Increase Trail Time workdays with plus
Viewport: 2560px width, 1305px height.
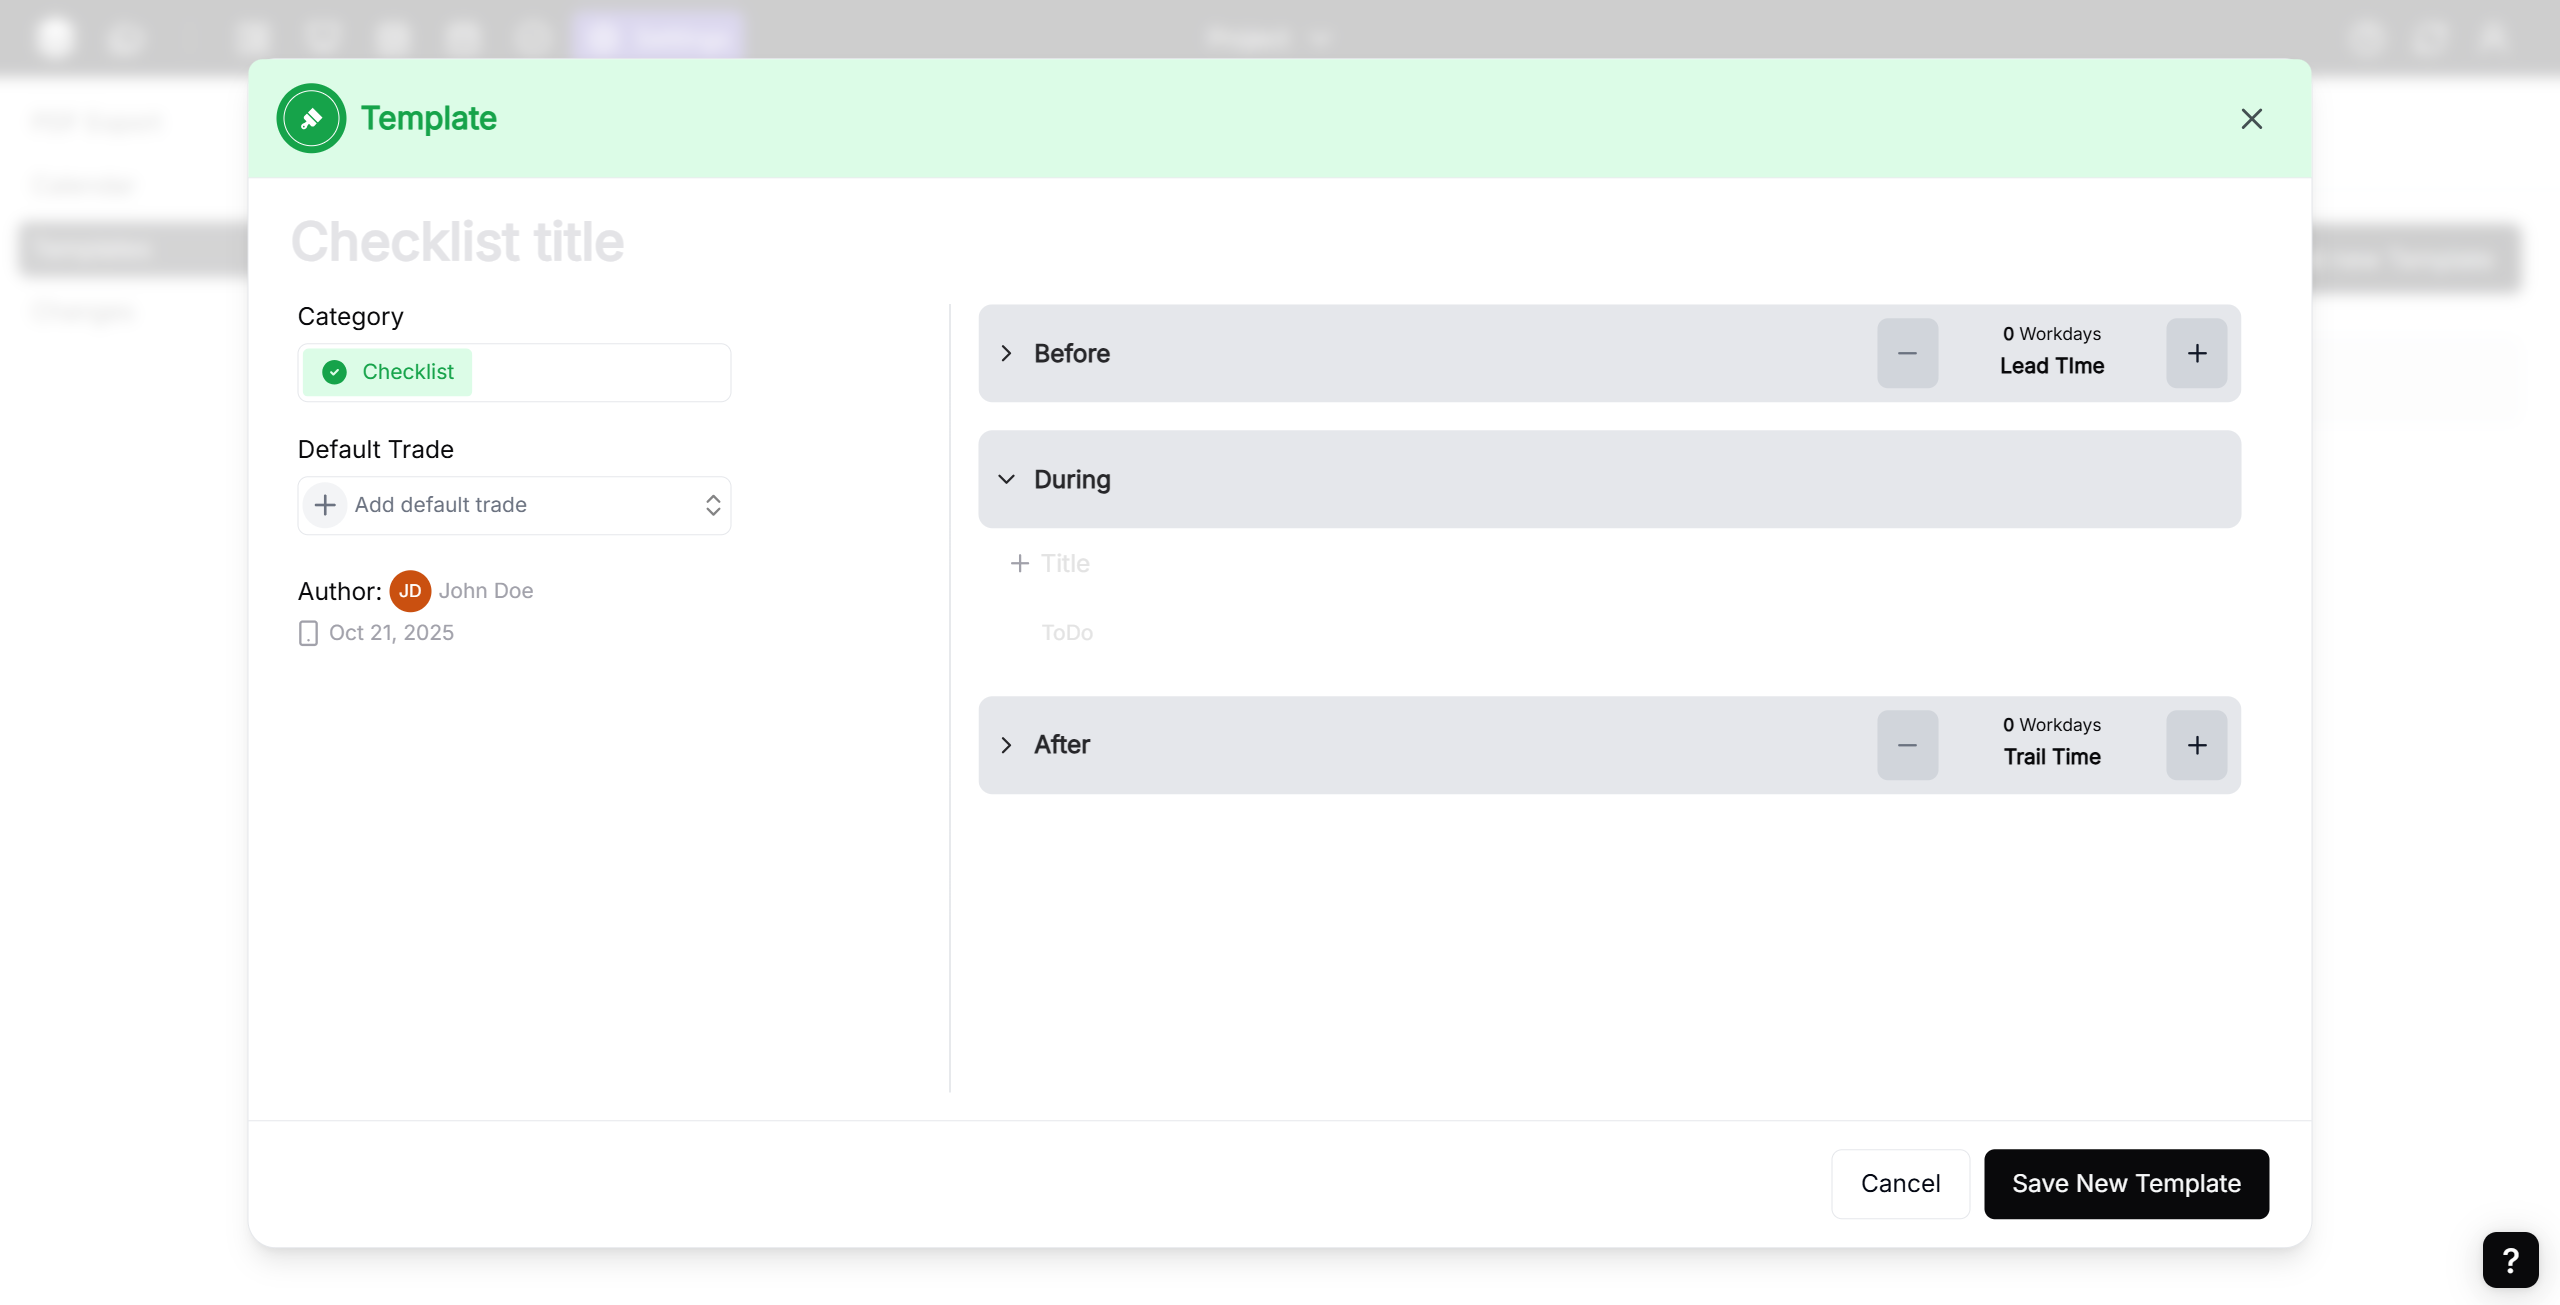pos(2196,745)
